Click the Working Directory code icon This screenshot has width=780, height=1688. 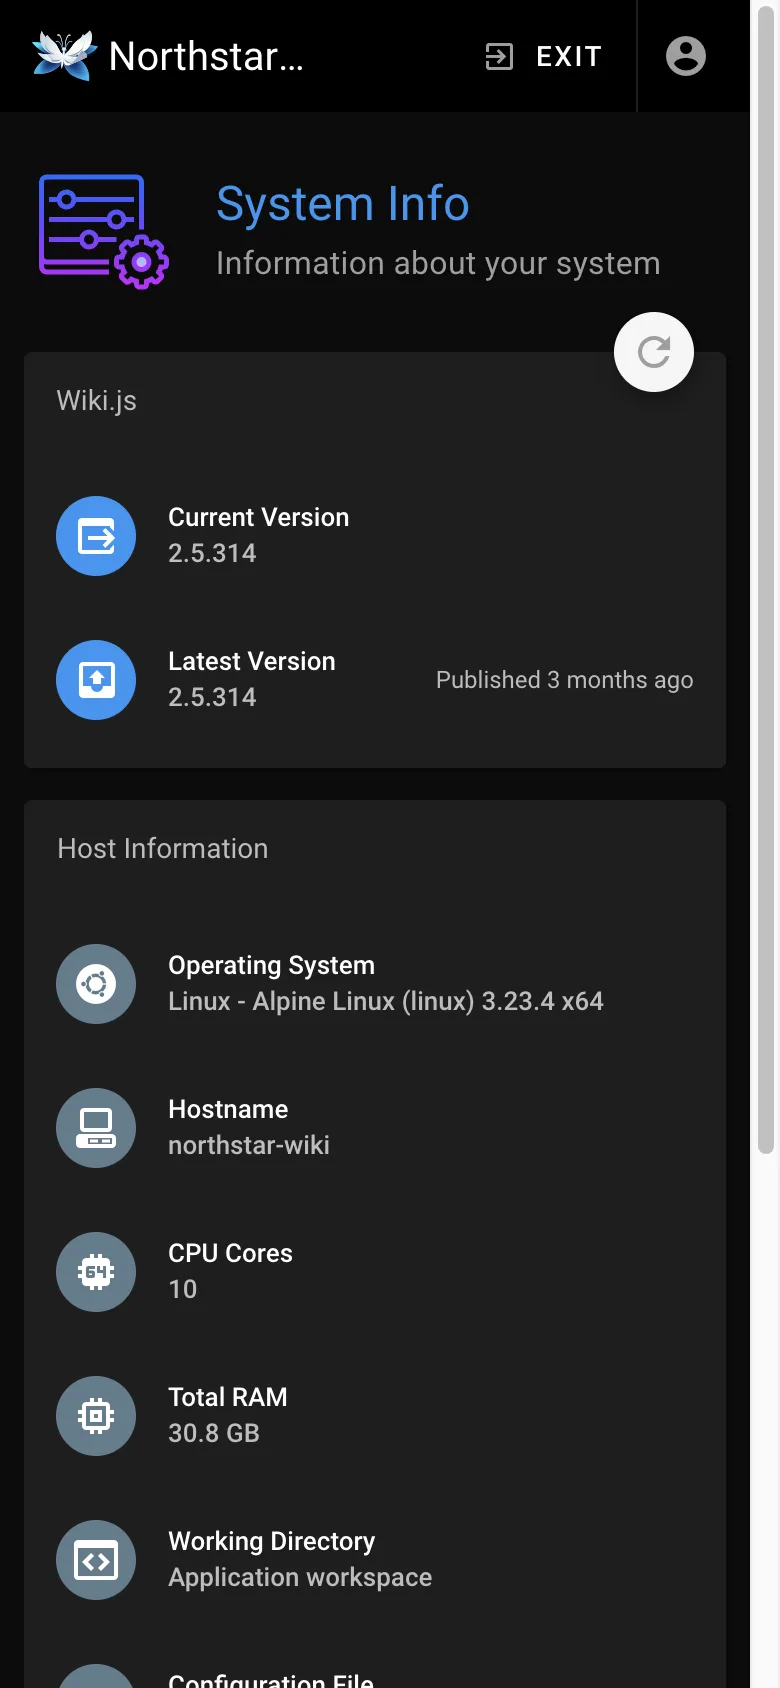(96, 1560)
